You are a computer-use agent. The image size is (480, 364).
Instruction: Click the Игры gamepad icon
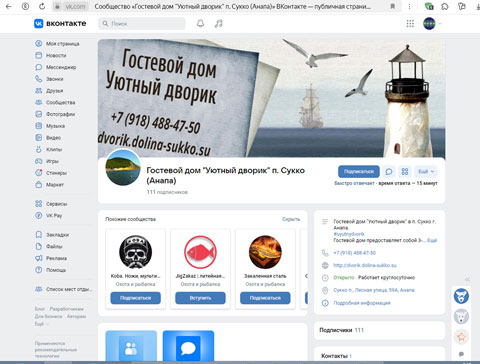39,161
